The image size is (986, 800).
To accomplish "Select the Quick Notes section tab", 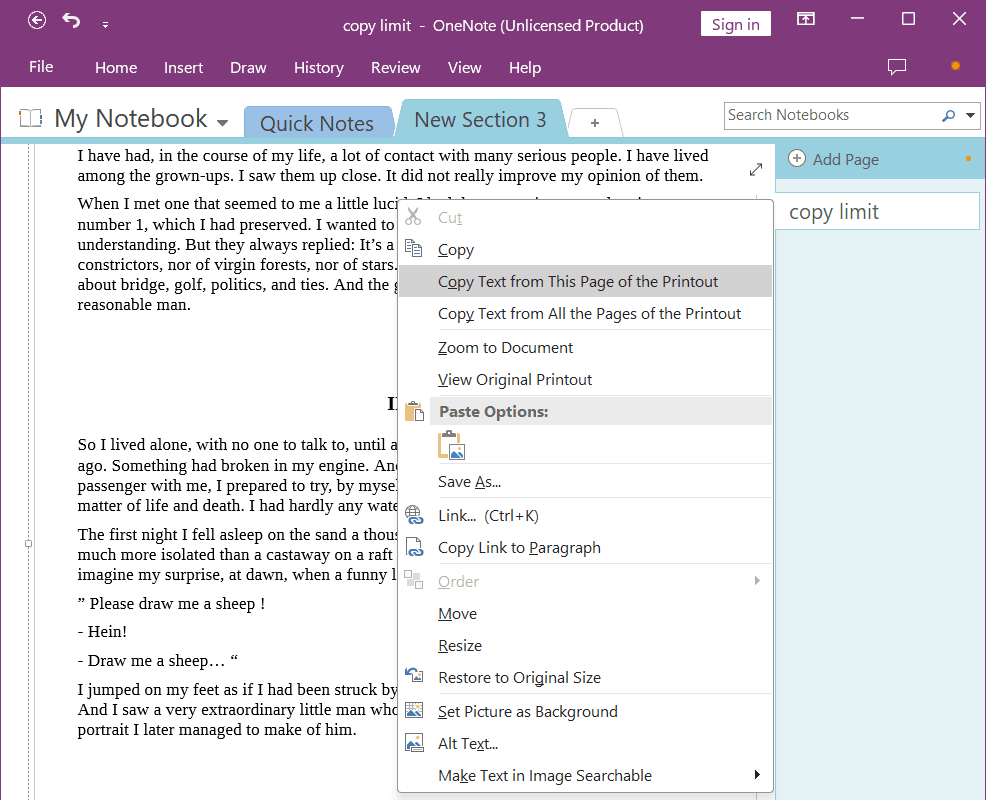I will [x=317, y=123].
